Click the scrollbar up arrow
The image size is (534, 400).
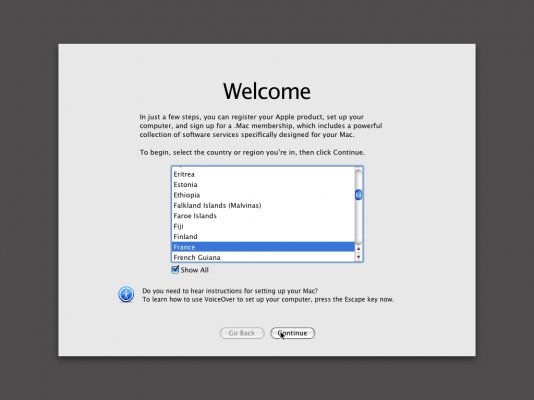click(x=358, y=249)
